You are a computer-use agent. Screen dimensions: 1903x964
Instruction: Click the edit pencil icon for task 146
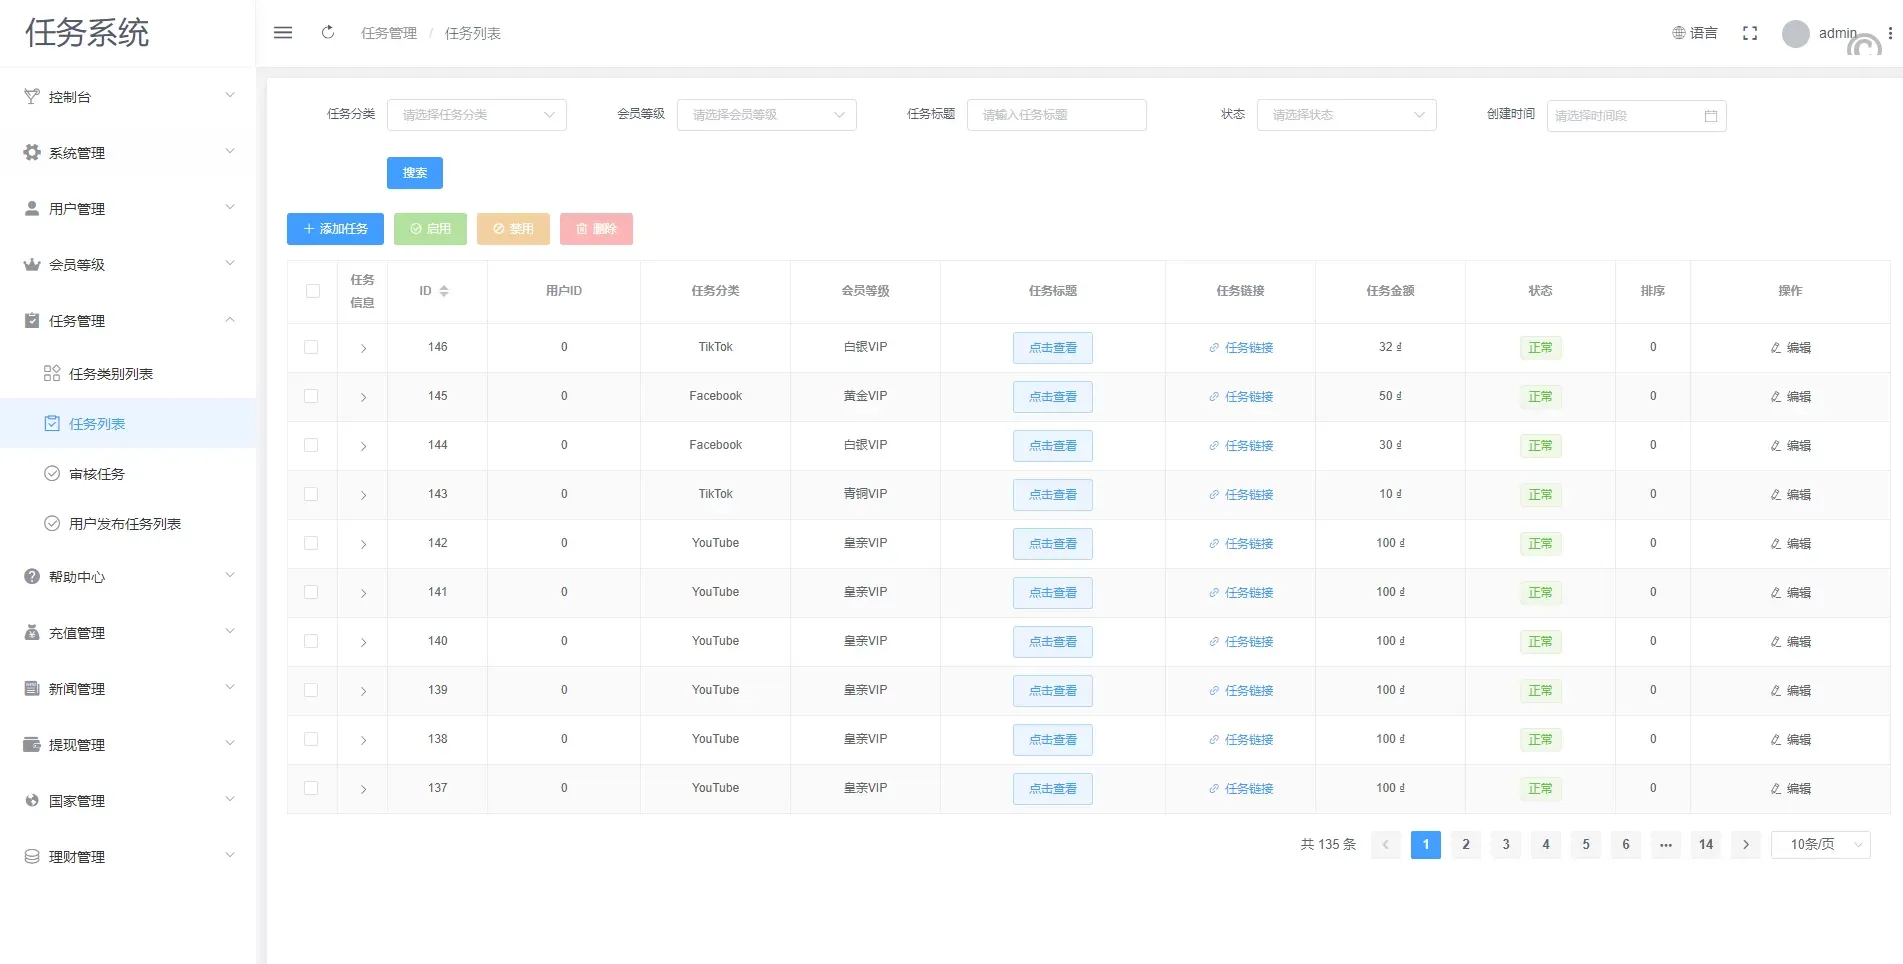pos(1776,348)
